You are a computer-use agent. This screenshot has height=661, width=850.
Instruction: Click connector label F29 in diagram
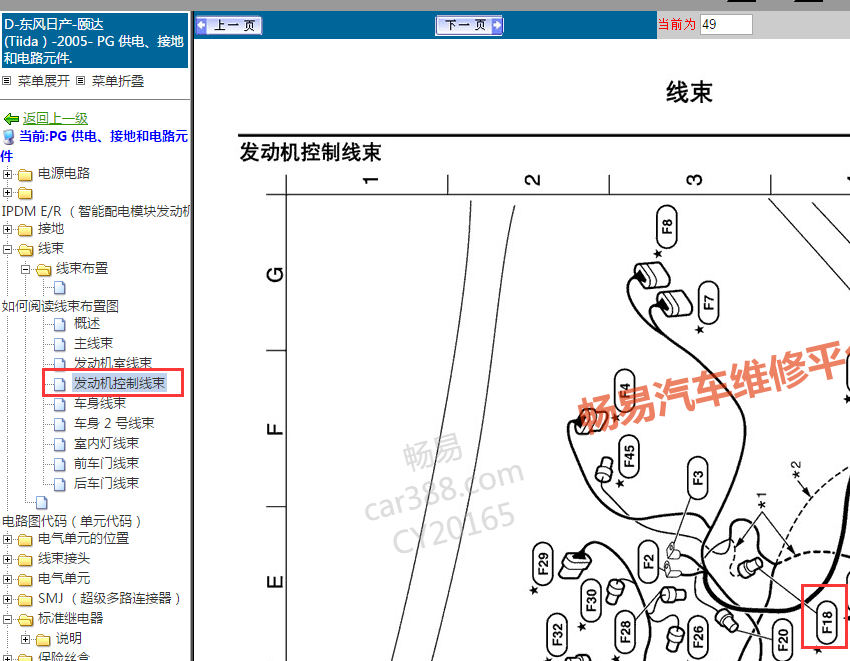[x=543, y=564]
